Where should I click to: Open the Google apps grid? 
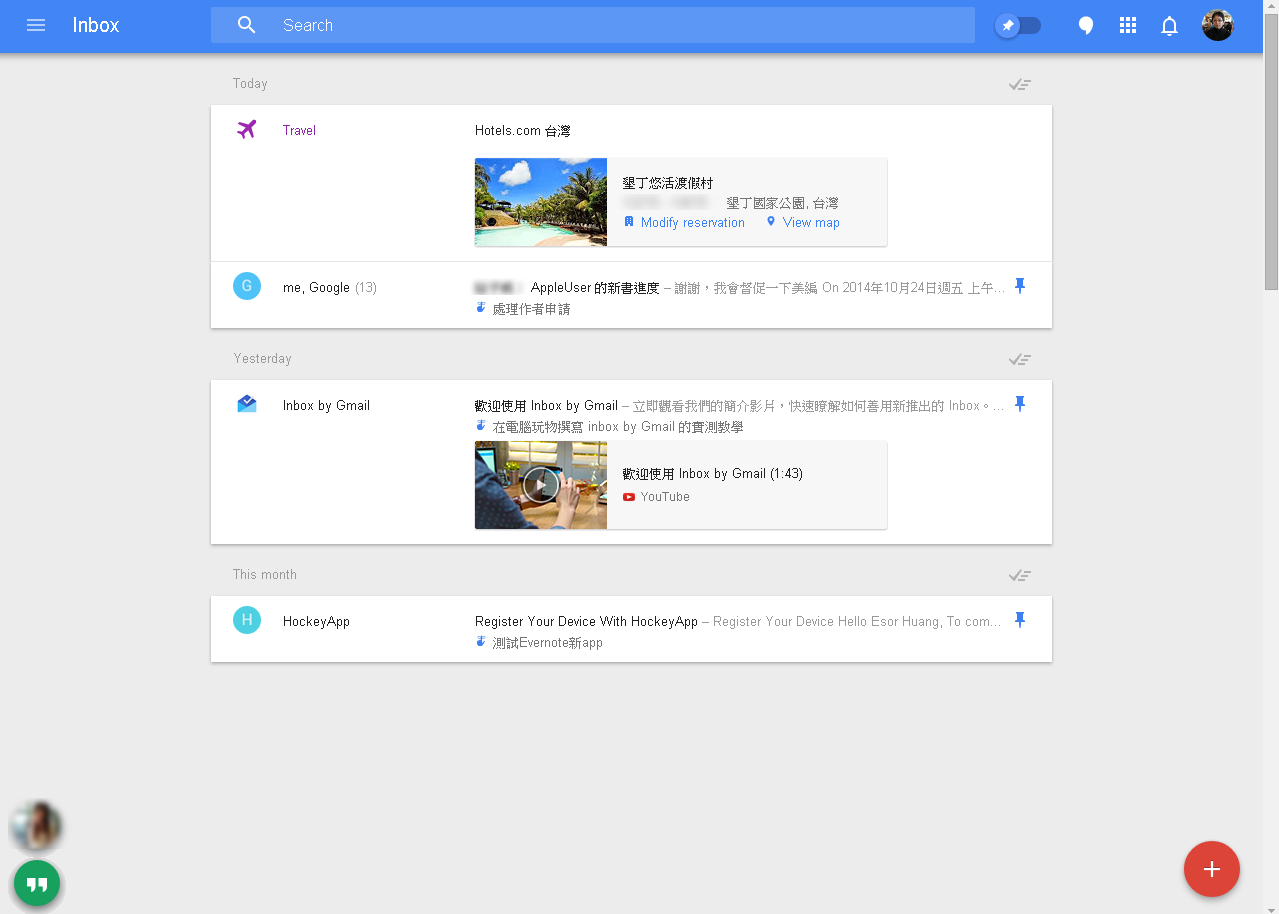[1127, 25]
